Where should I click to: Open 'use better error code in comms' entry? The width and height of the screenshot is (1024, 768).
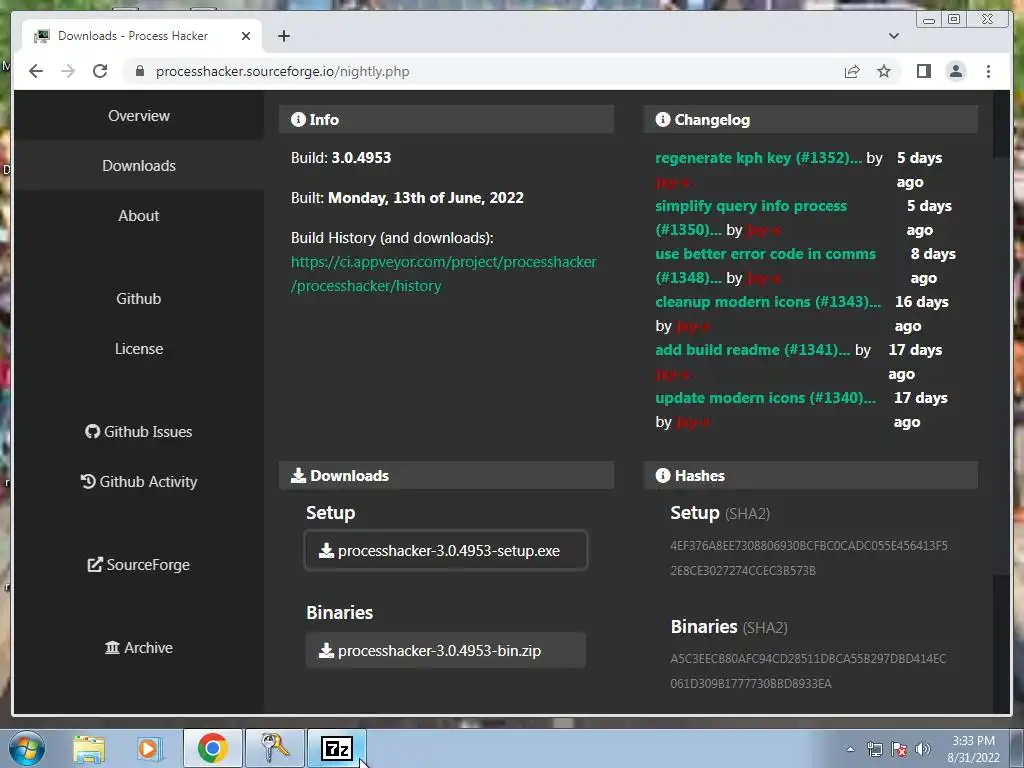coord(765,265)
